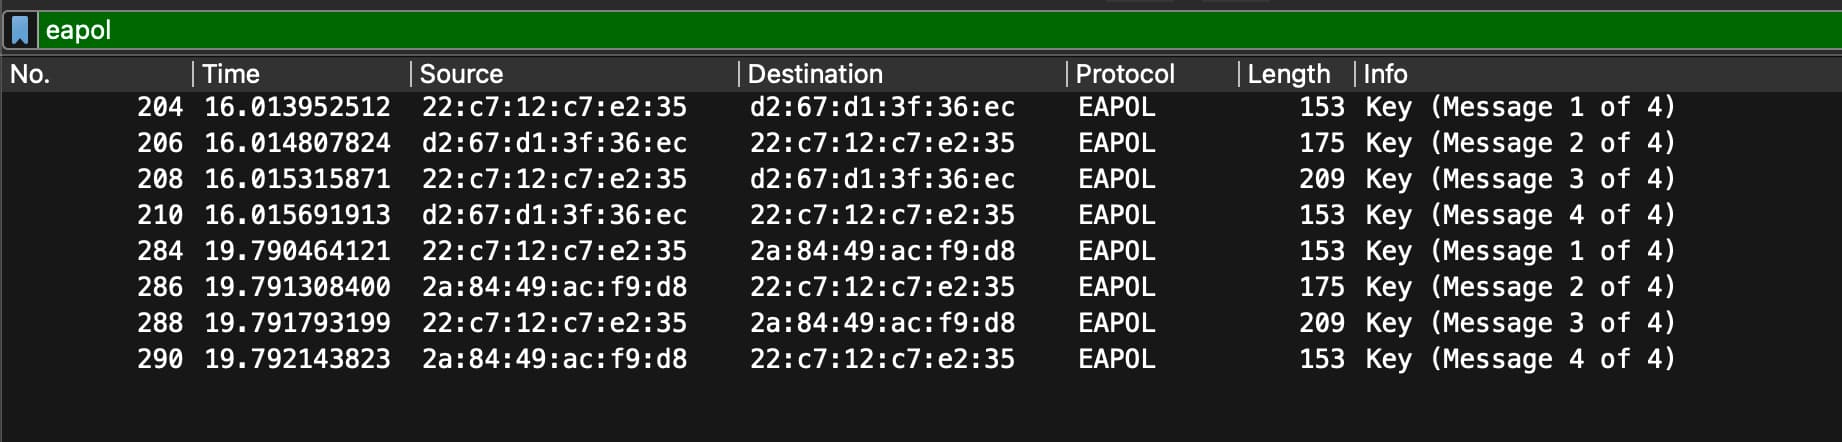
Task: Select packet 290 at time 19.792143823
Action: coord(297,359)
